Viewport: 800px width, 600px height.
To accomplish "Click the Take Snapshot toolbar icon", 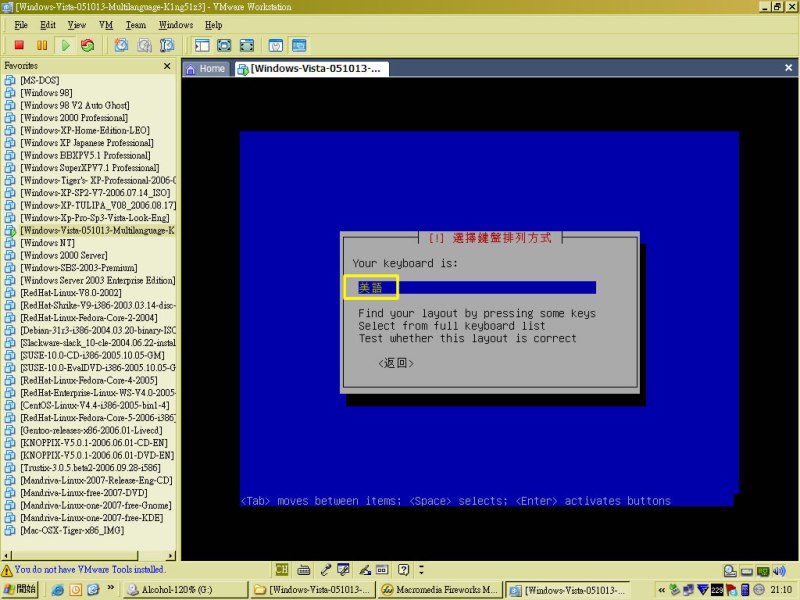I will 121,45.
